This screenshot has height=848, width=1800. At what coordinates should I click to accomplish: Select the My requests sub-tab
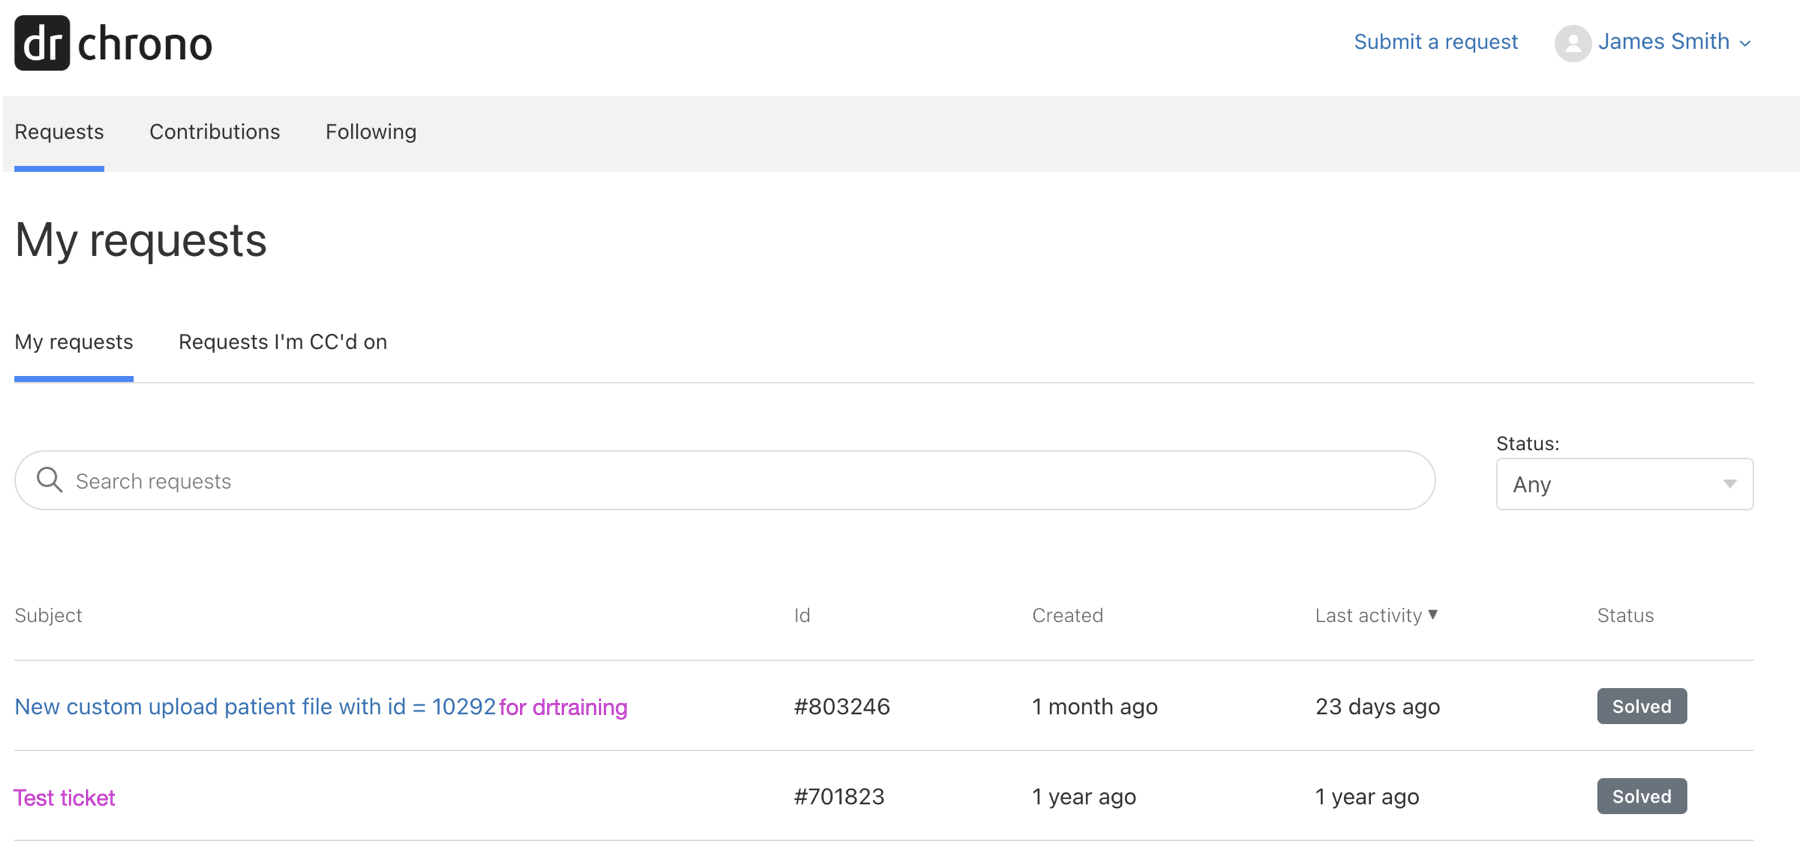73,342
